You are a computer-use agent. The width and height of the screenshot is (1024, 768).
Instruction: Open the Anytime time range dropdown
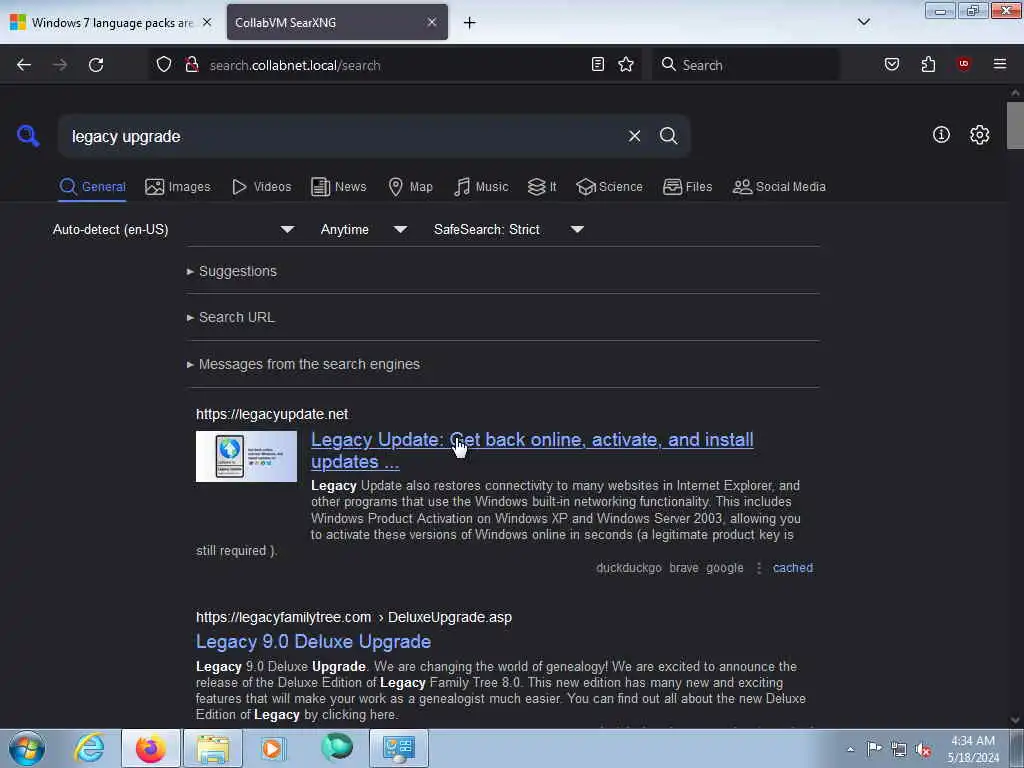(x=363, y=229)
